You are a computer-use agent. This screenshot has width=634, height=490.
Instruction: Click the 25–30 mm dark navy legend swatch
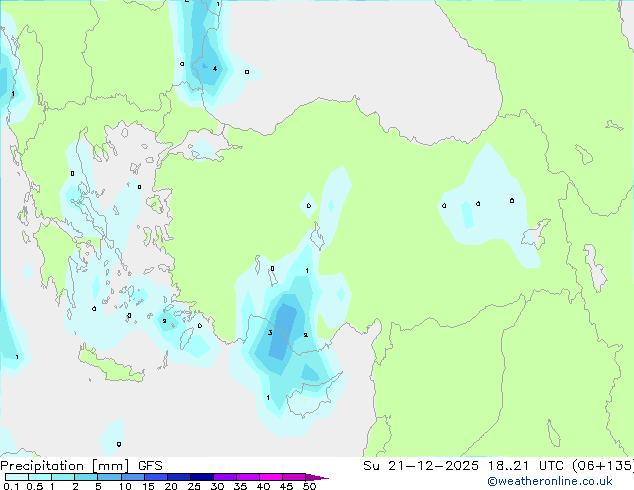point(201,477)
